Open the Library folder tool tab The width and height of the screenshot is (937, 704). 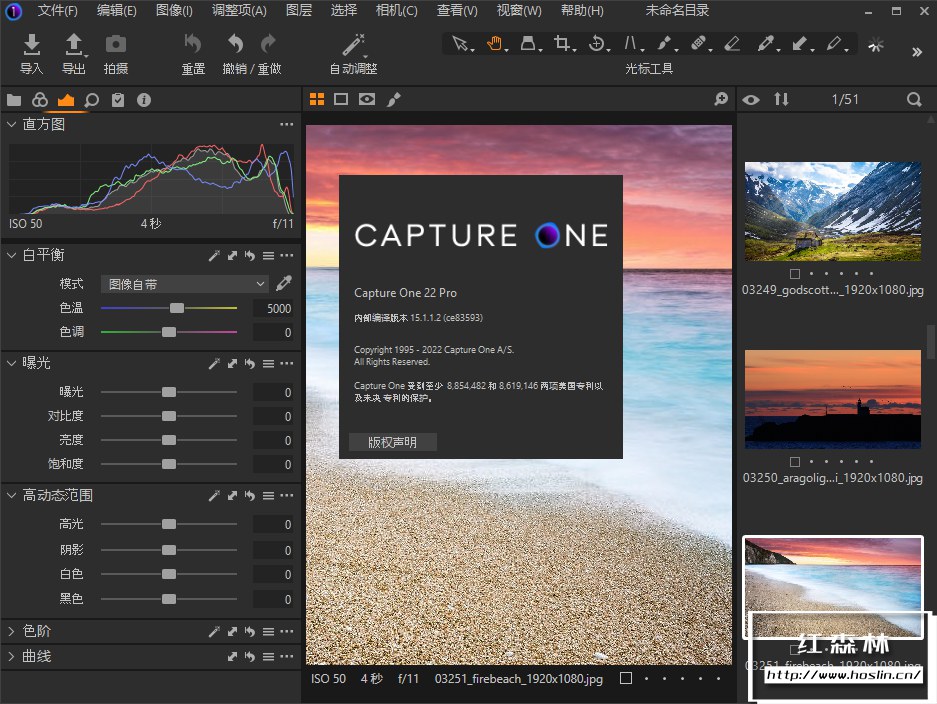[14, 100]
